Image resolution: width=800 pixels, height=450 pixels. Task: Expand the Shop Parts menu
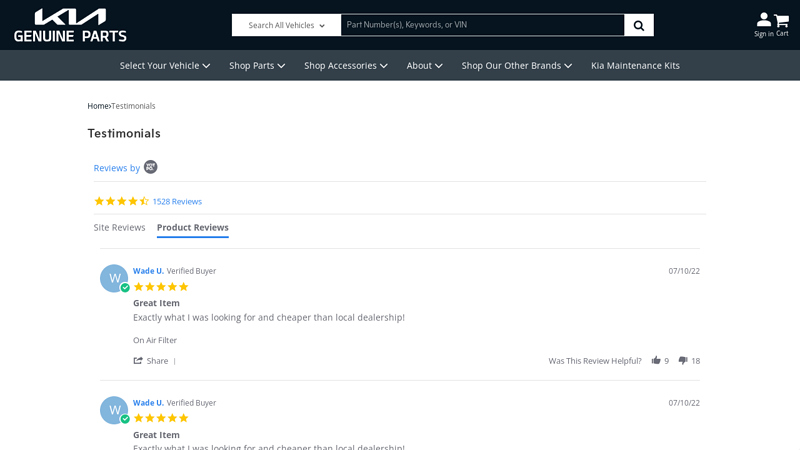pos(257,65)
